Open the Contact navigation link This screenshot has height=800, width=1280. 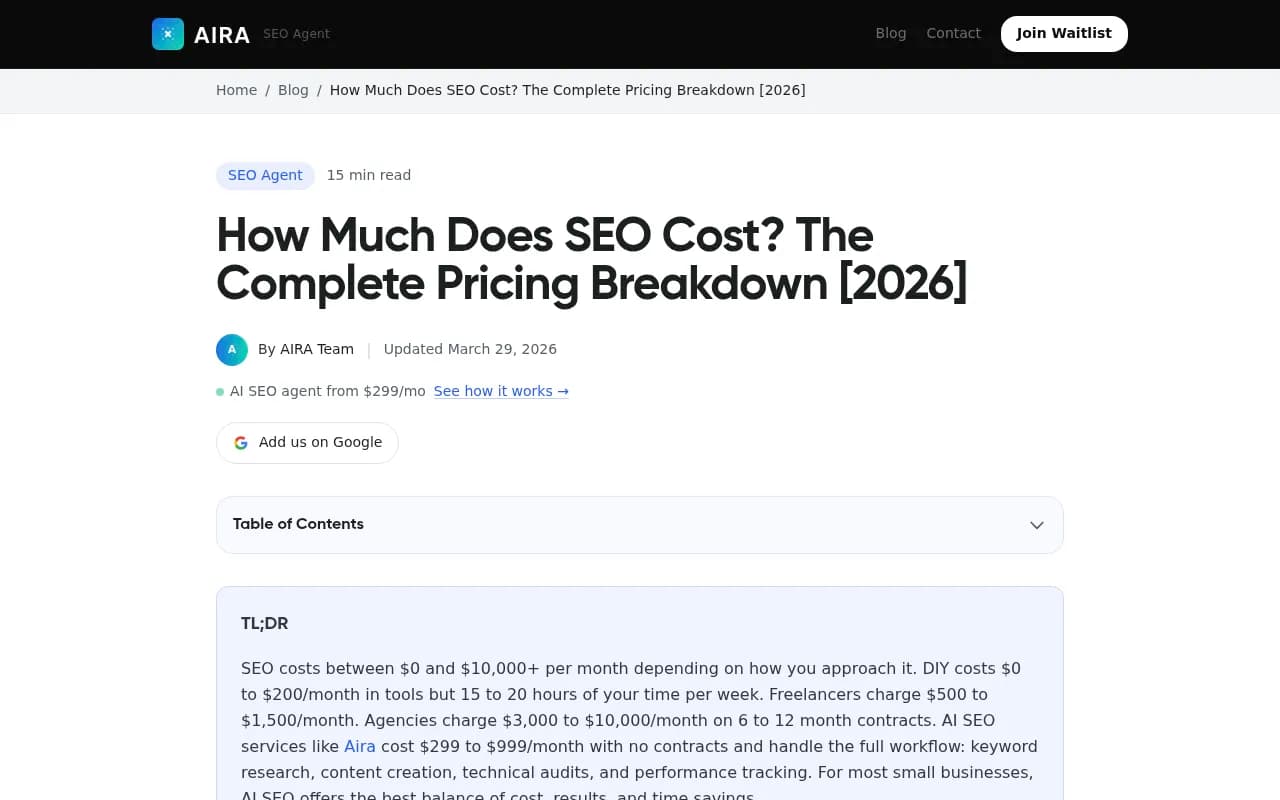click(953, 33)
